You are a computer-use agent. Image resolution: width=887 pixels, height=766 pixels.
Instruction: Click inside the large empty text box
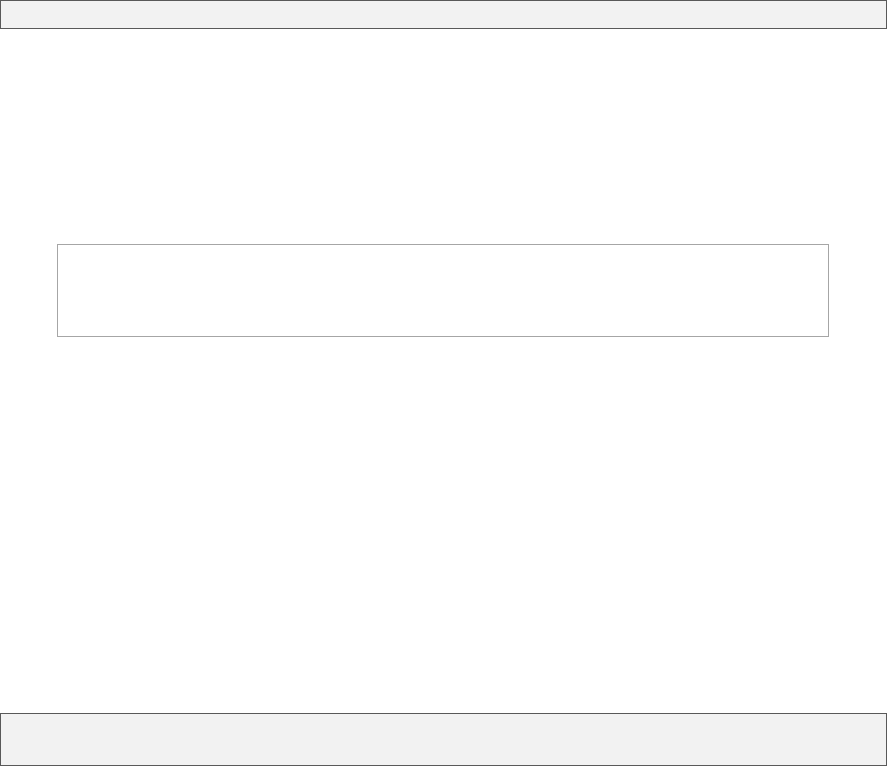[x=443, y=290]
